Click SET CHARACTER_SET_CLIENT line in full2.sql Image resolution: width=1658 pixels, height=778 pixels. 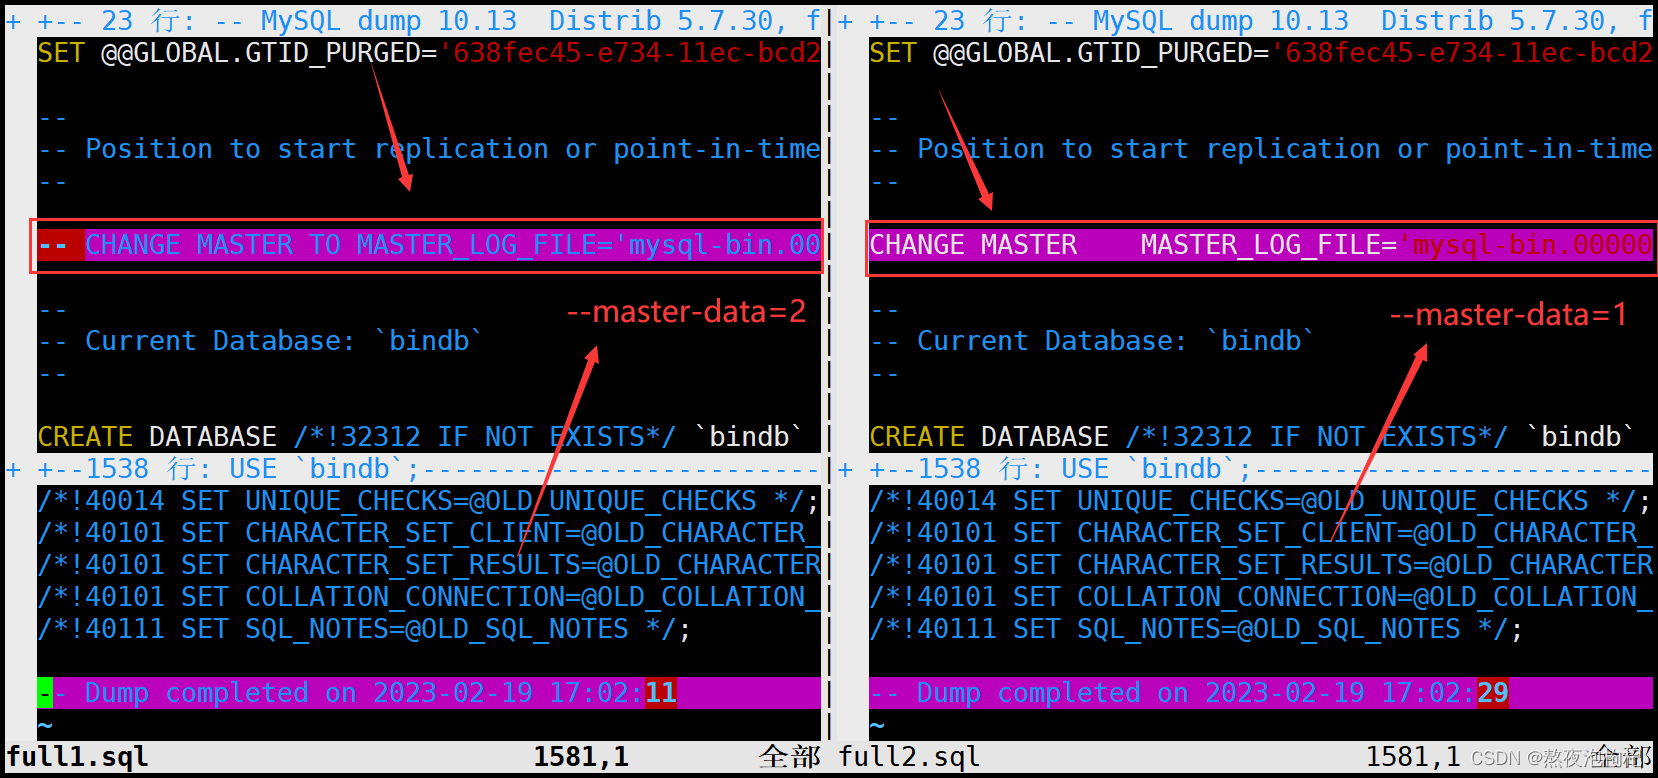click(1261, 533)
